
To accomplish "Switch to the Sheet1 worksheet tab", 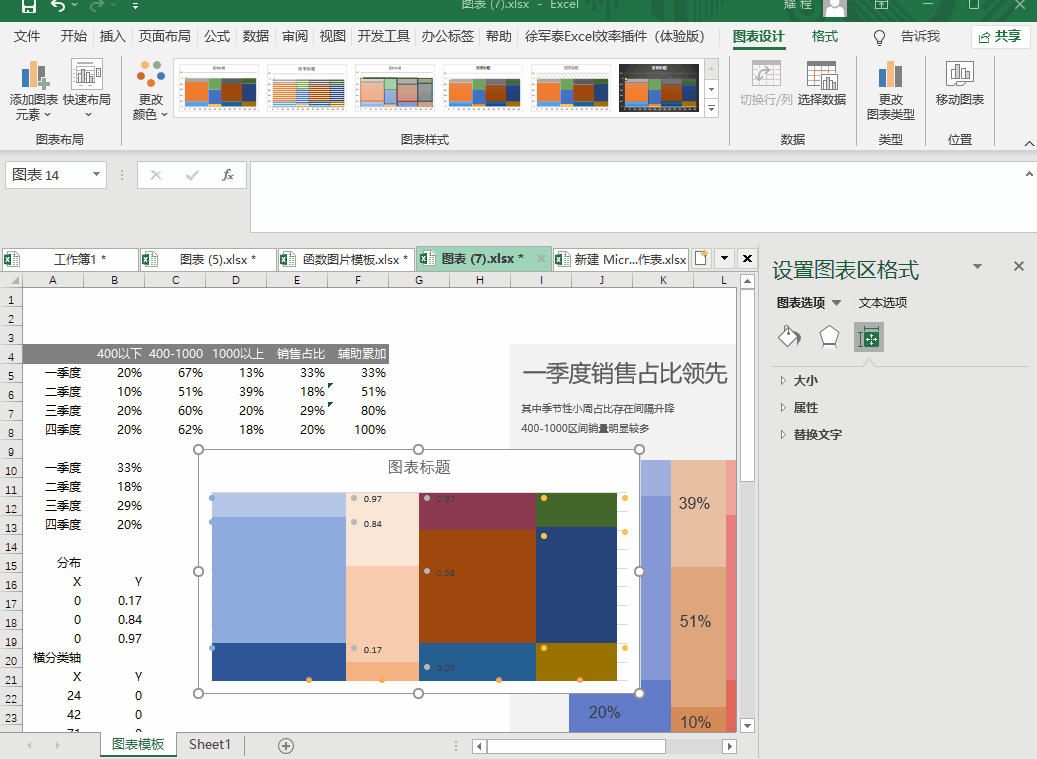I will 210,745.
